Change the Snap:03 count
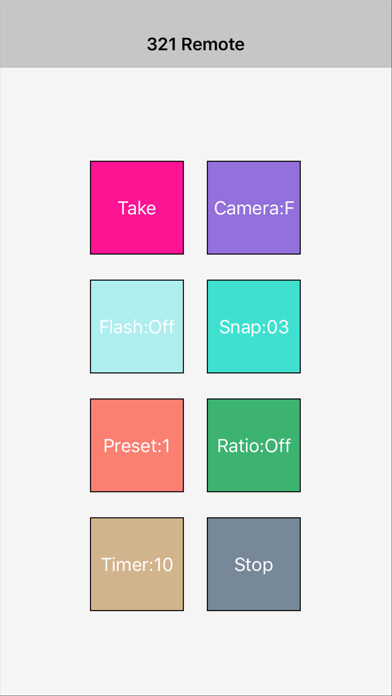The width and height of the screenshot is (392, 696). (253, 326)
